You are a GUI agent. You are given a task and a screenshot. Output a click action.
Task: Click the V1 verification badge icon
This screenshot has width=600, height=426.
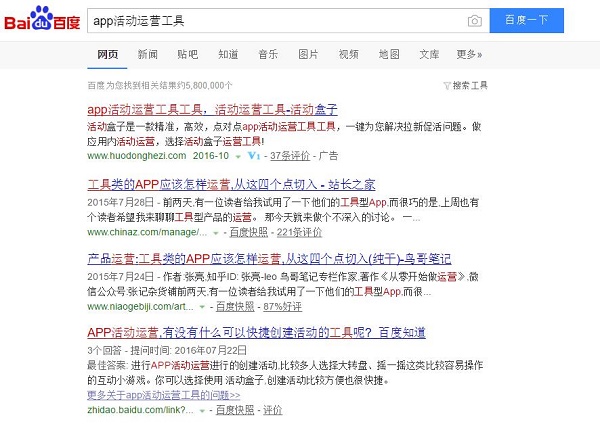(254, 155)
